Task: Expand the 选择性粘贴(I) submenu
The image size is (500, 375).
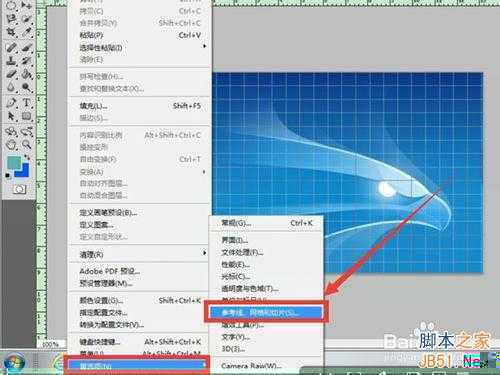Action: pyautogui.click(x=140, y=47)
